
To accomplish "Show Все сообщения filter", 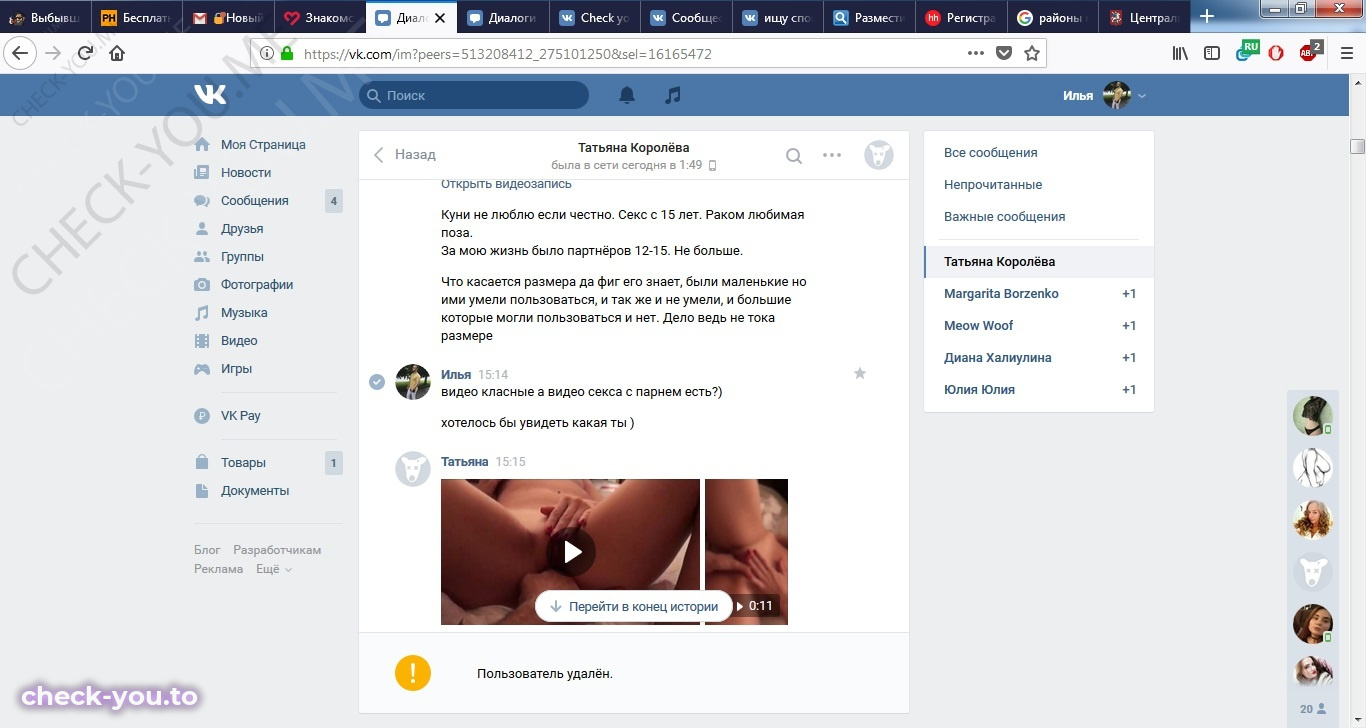I will click(990, 153).
